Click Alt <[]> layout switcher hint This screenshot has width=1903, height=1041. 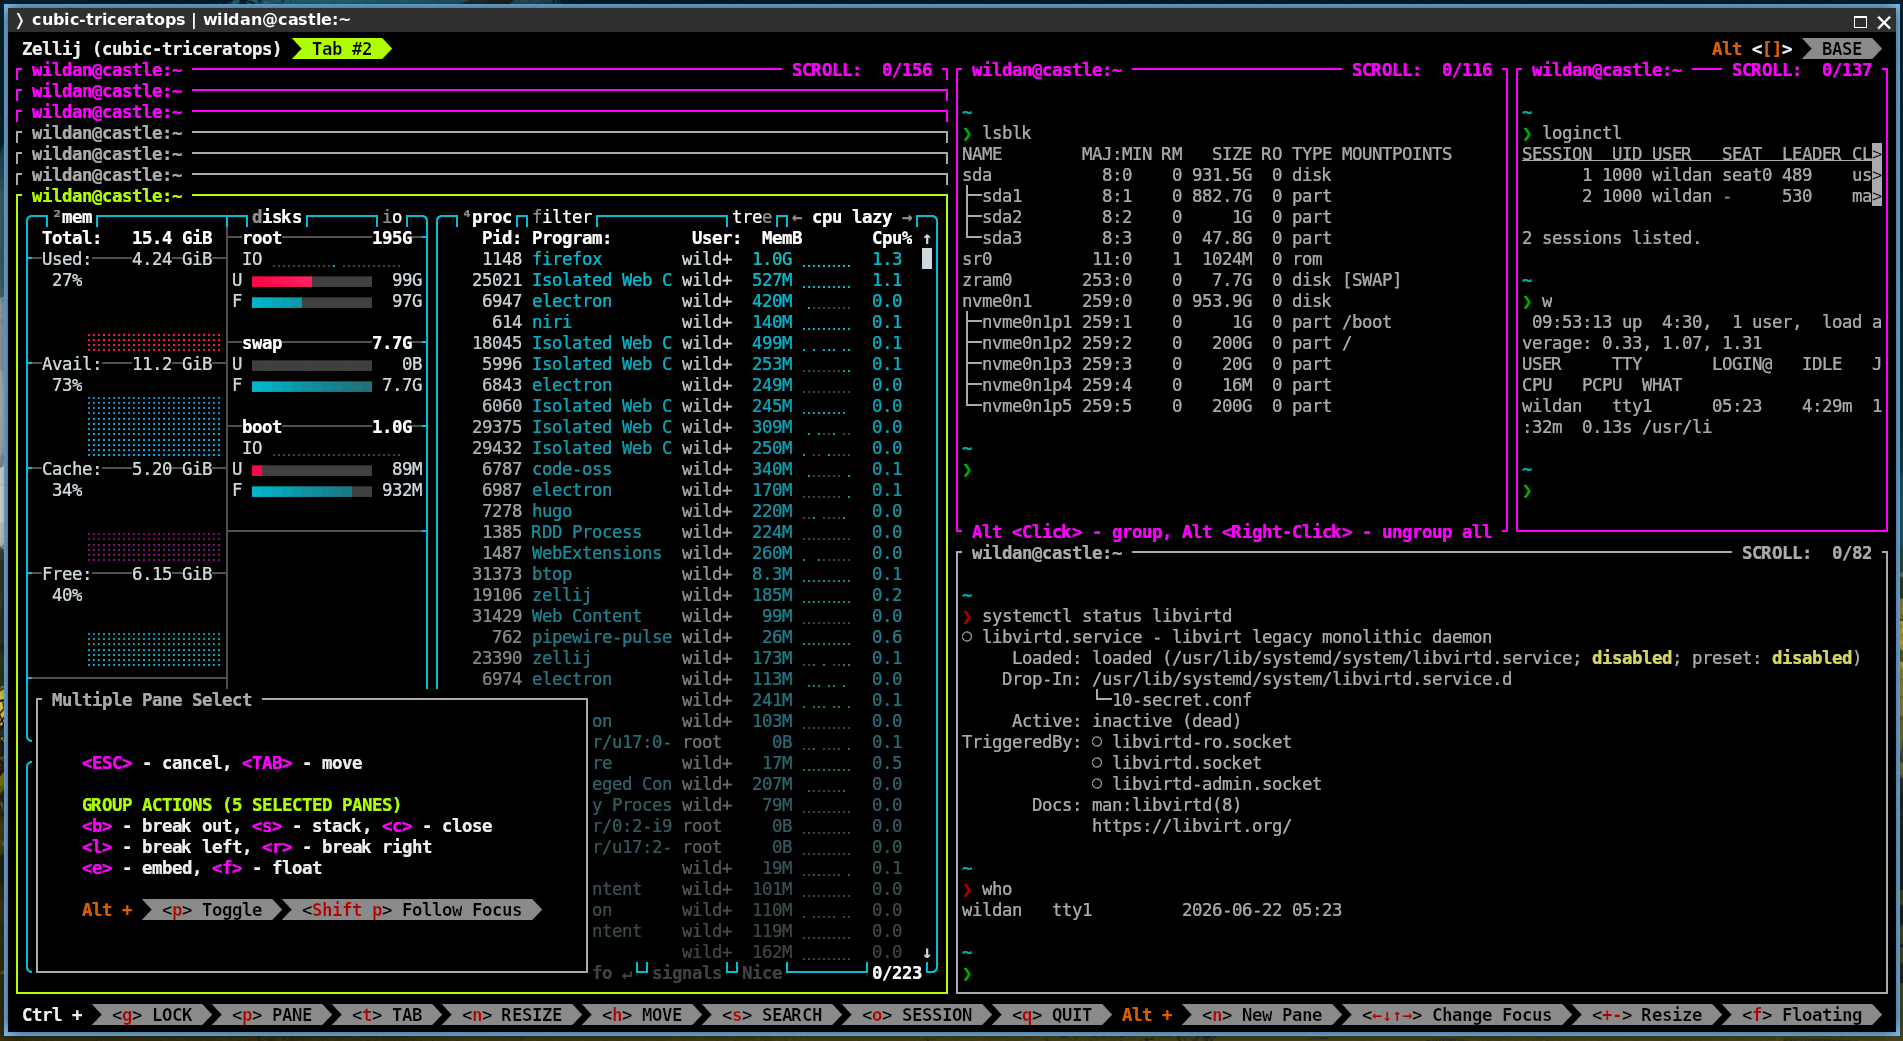(1751, 49)
